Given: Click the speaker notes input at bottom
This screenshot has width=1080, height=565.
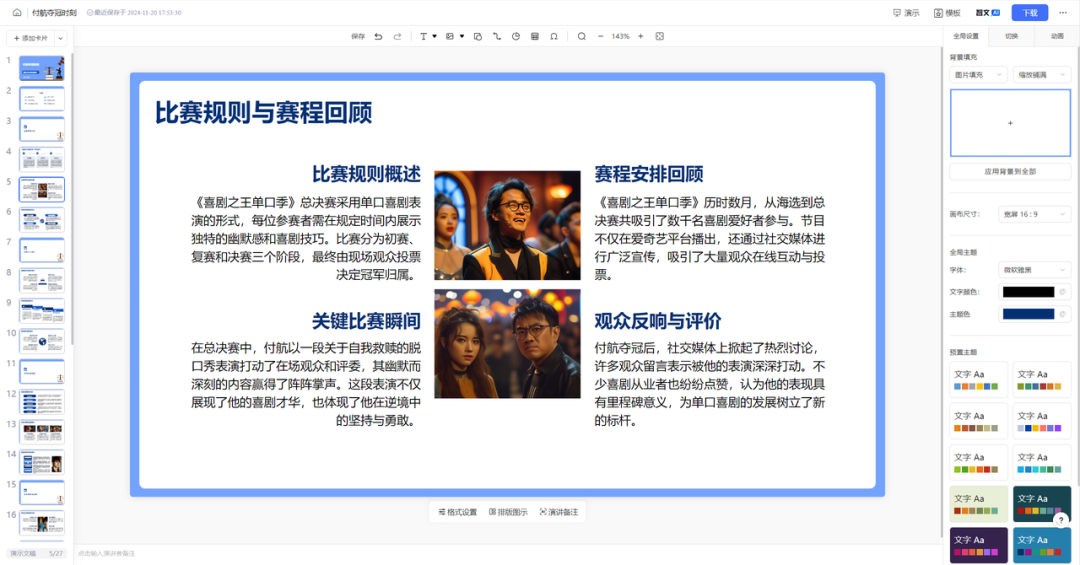Looking at the screenshot, I should point(506,553).
